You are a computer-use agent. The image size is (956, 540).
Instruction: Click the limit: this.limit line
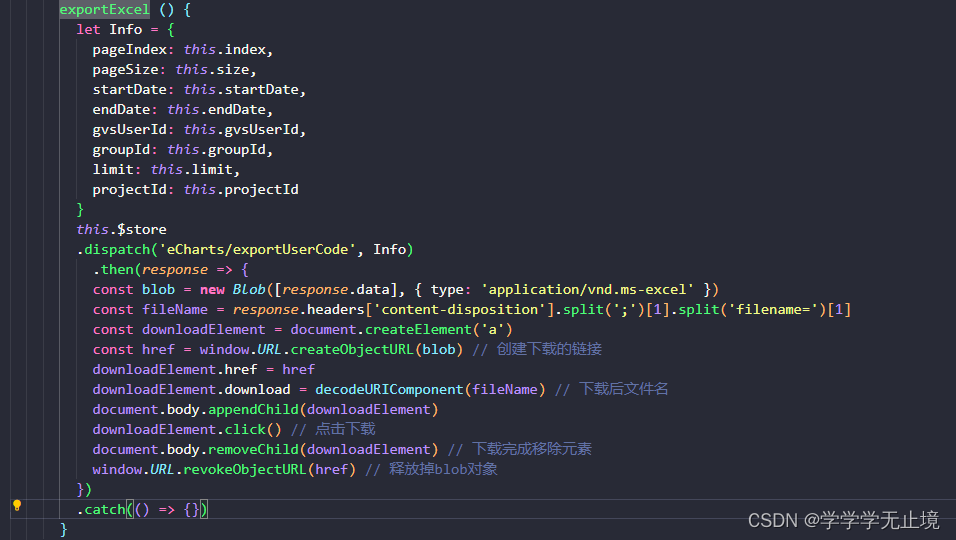coord(166,169)
